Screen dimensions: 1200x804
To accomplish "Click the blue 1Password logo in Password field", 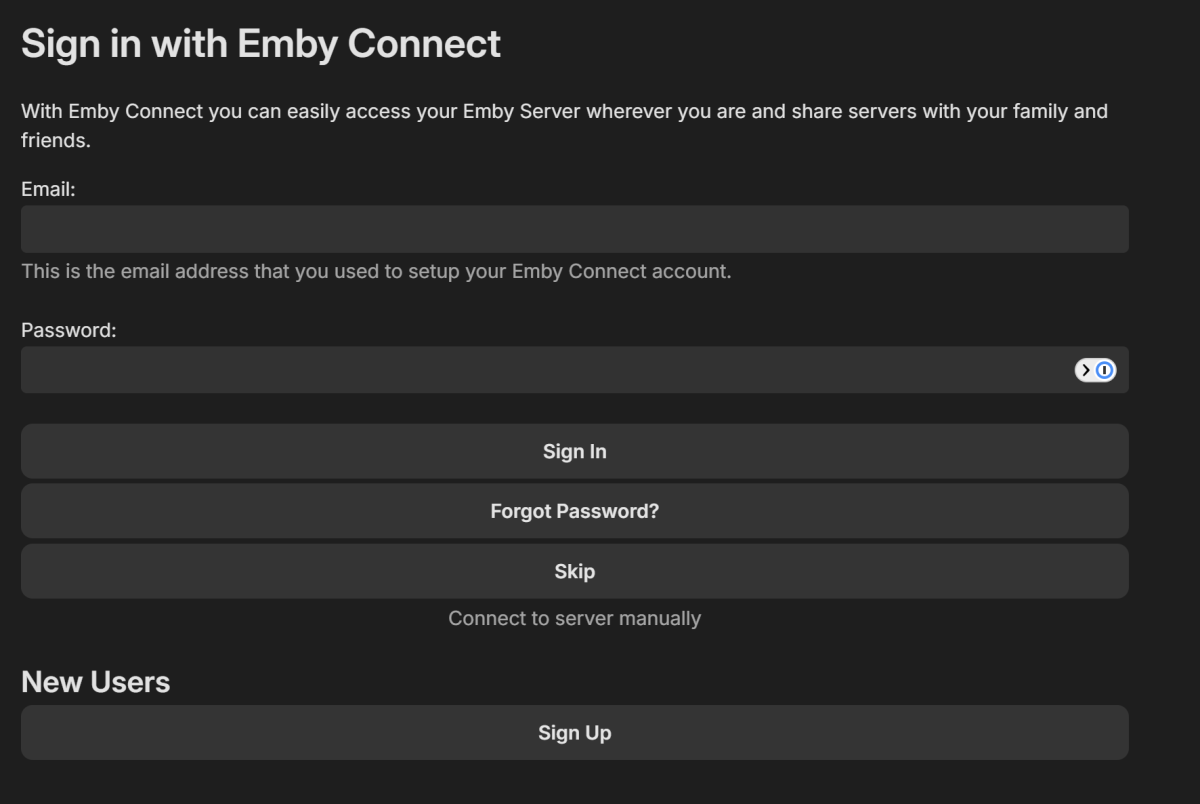I will coord(1104,370).
